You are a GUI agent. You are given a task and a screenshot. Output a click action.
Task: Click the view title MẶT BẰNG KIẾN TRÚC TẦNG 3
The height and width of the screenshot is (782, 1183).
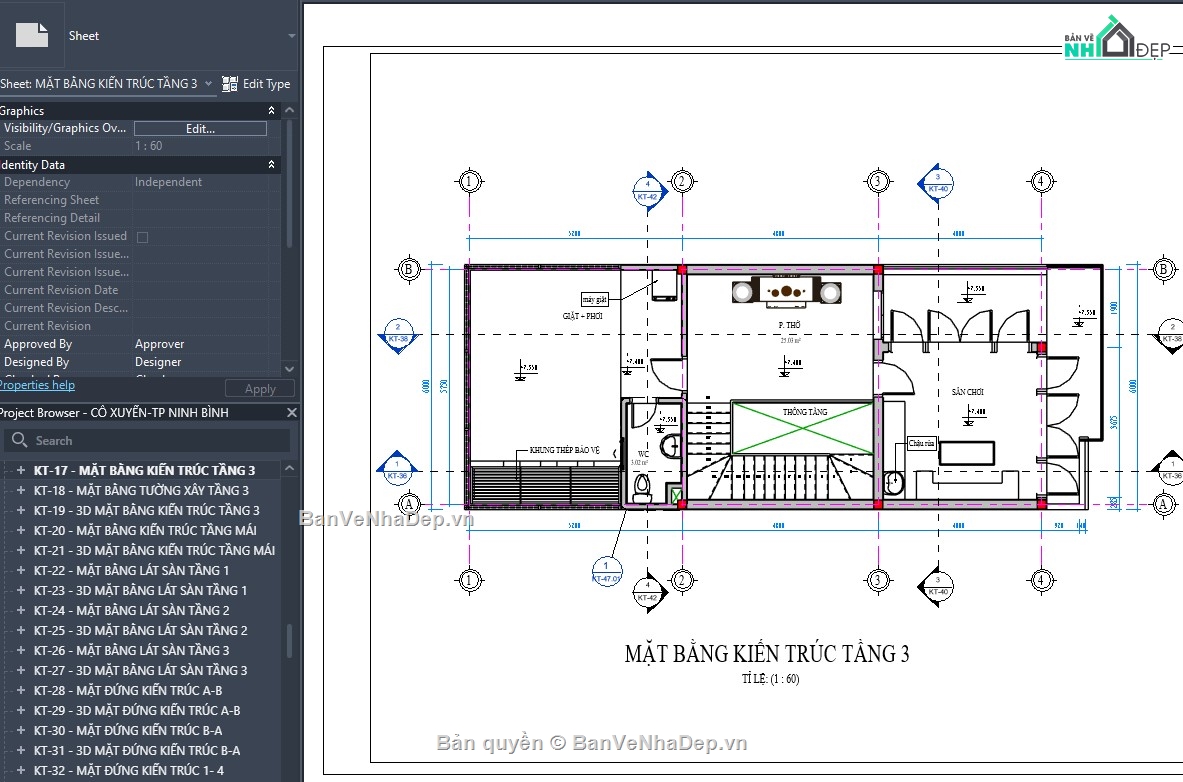pos(767,653)
